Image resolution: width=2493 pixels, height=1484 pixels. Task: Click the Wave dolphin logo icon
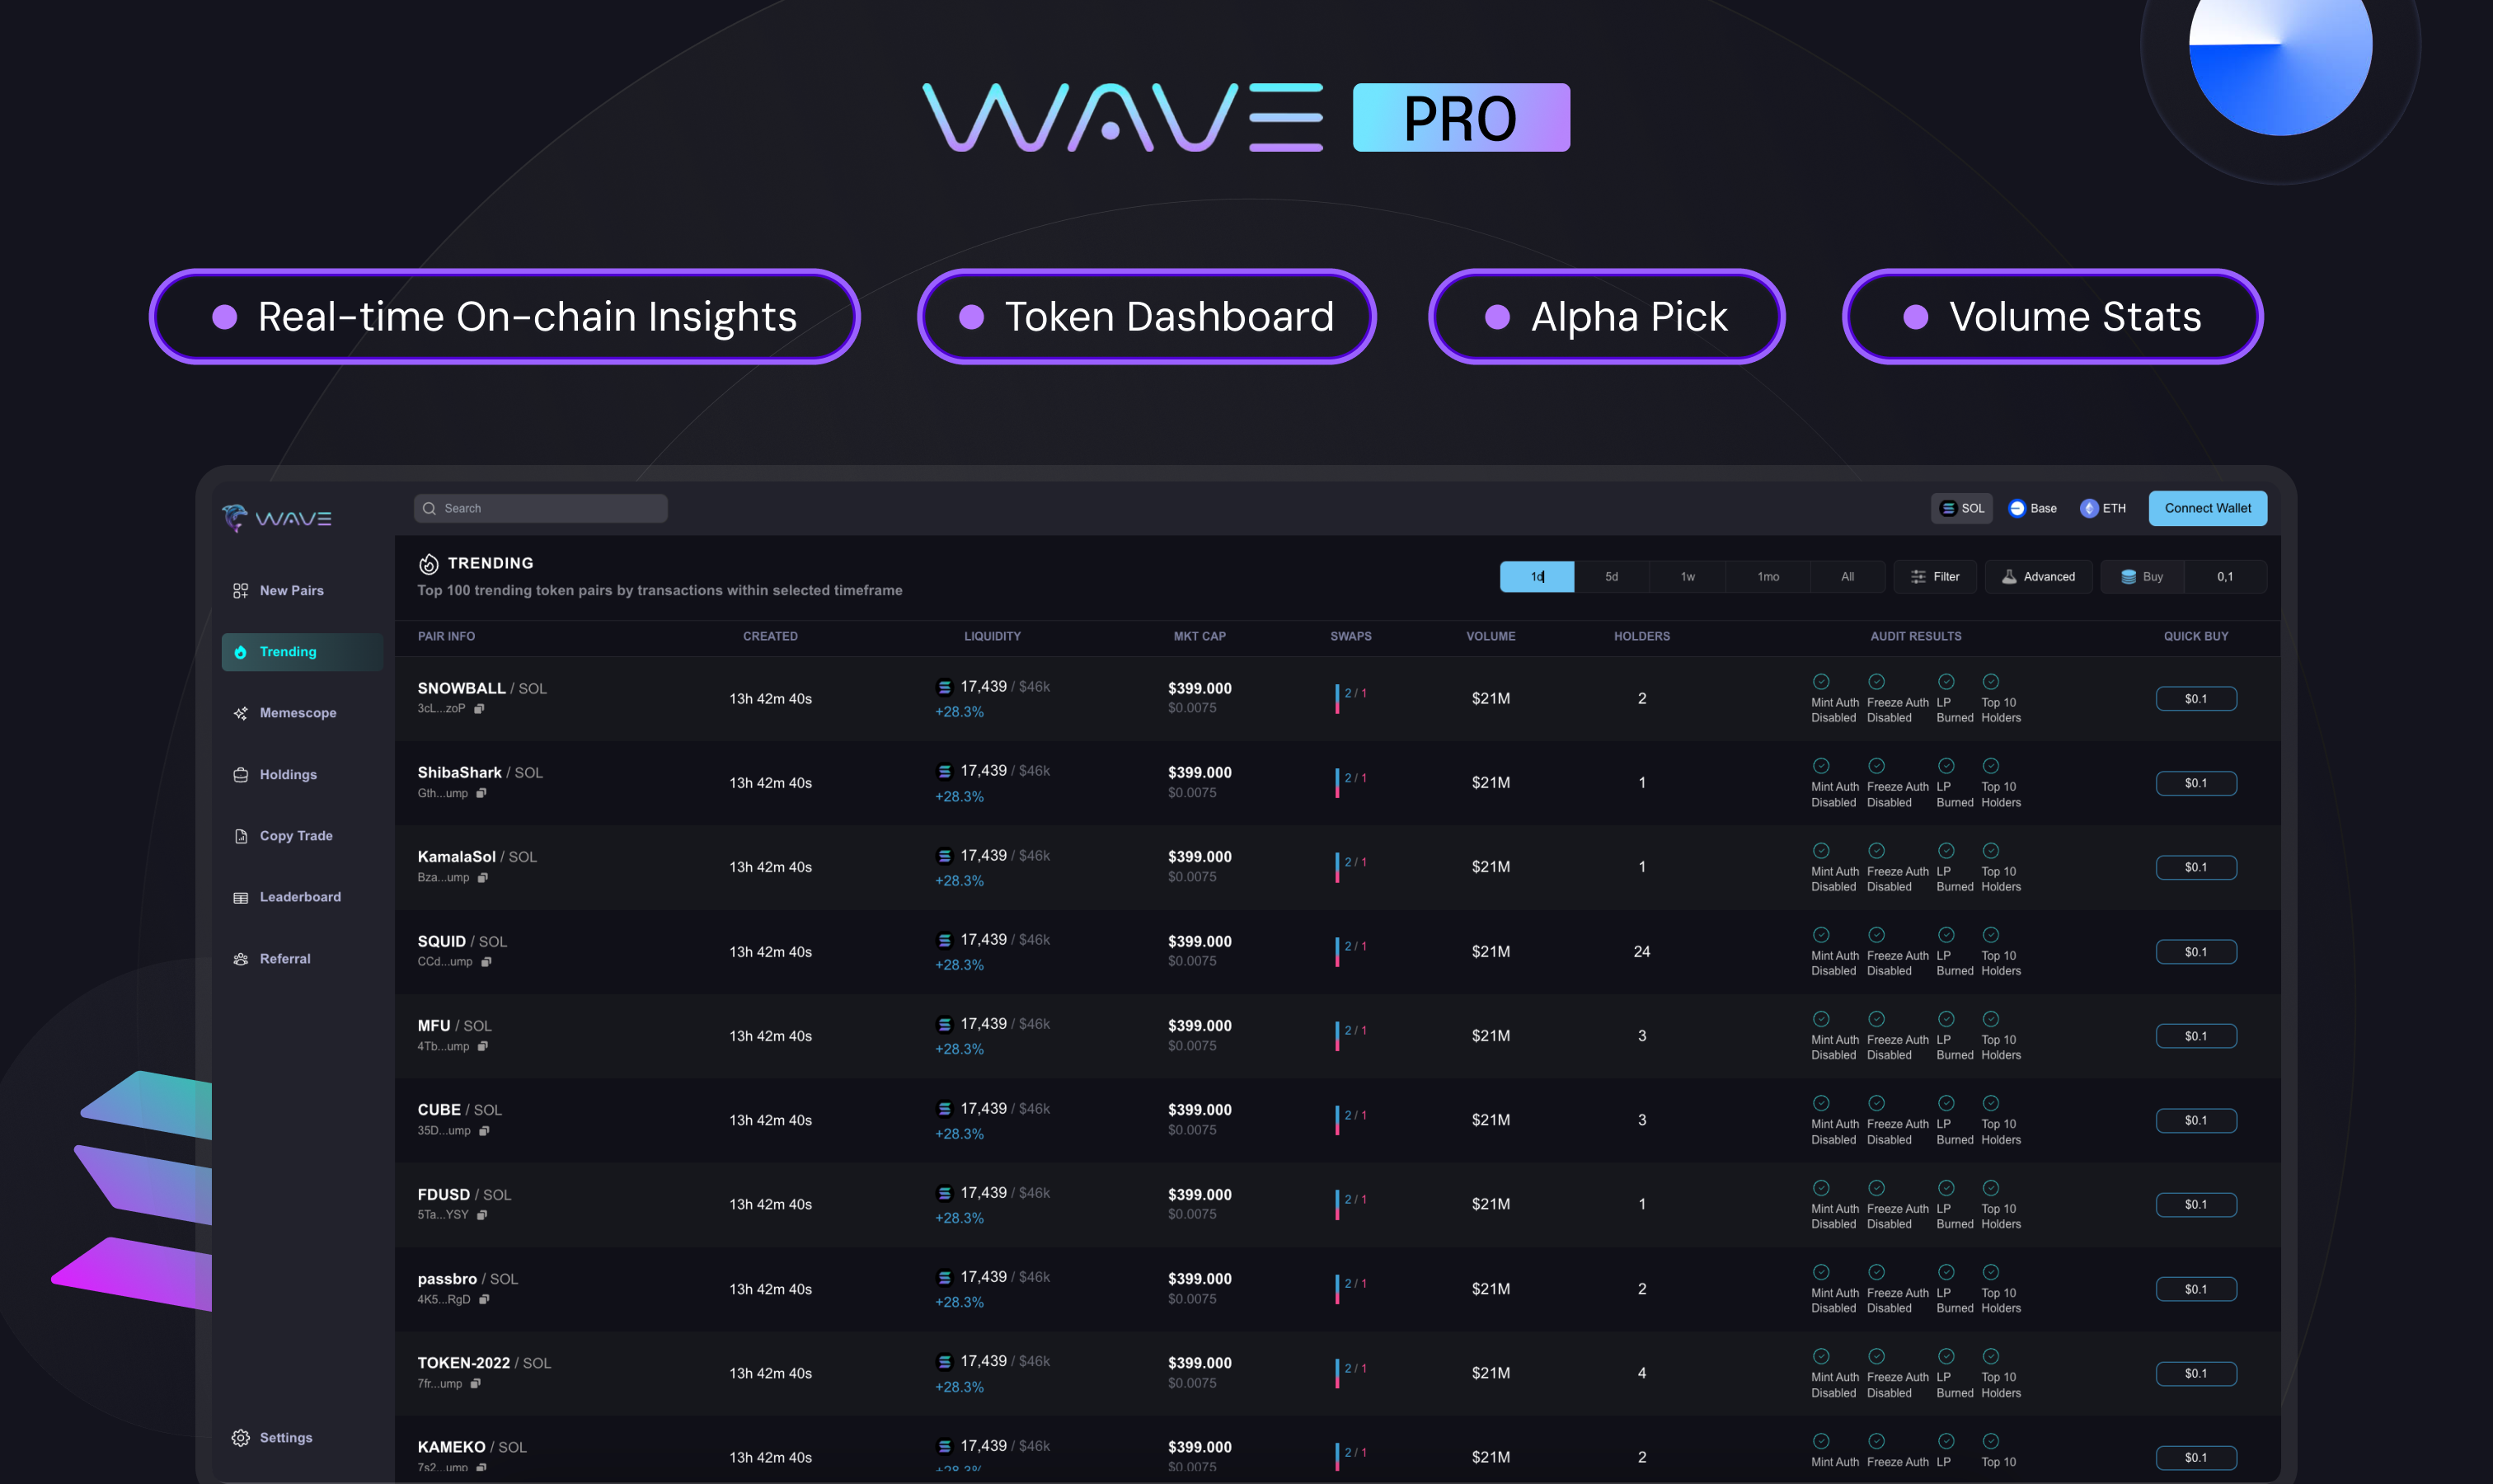point(235,518)
